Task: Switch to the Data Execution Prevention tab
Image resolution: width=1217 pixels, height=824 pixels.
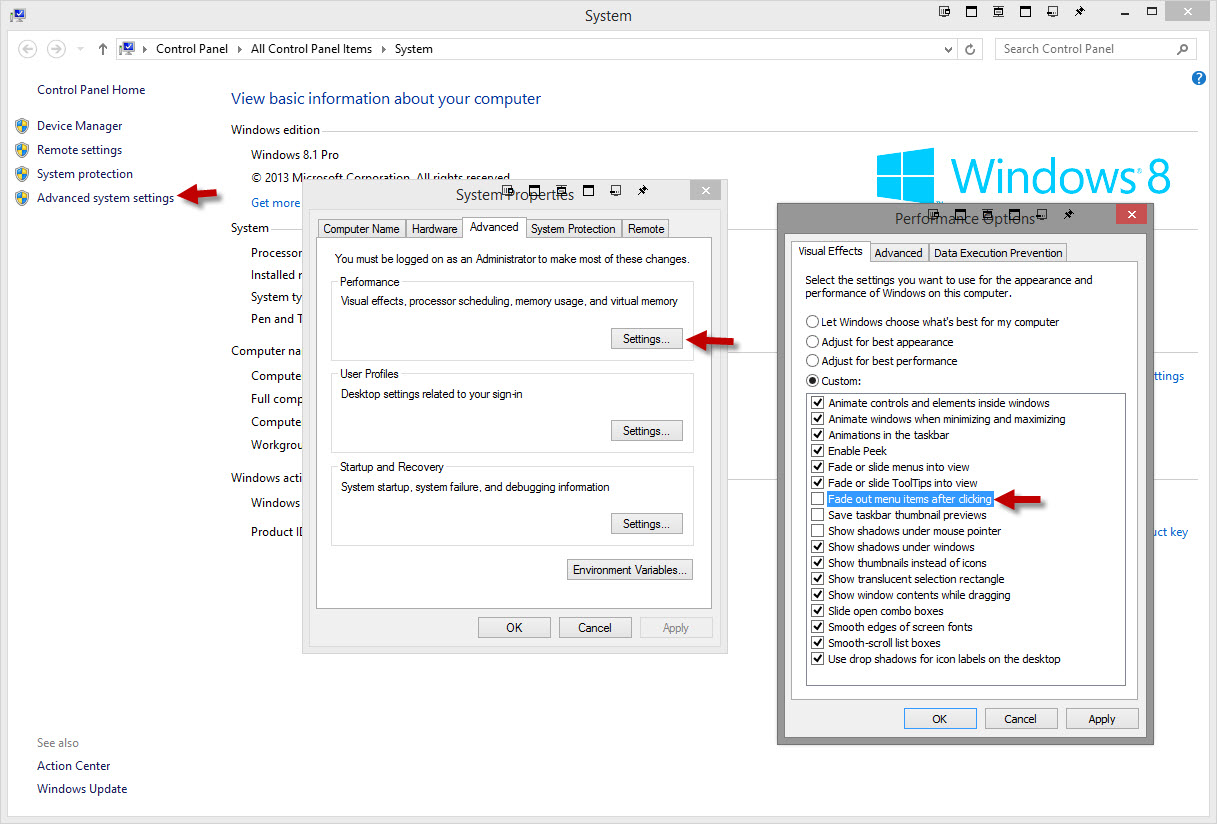Action: 998,253
